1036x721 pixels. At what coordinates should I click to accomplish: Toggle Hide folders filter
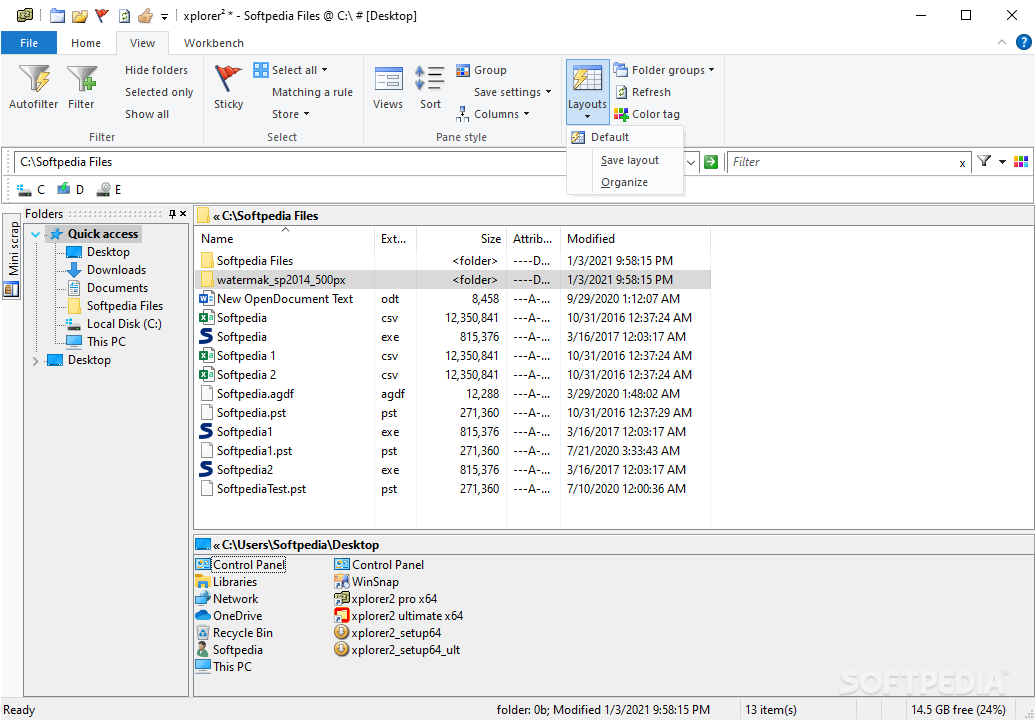click(x=157, y=70)
